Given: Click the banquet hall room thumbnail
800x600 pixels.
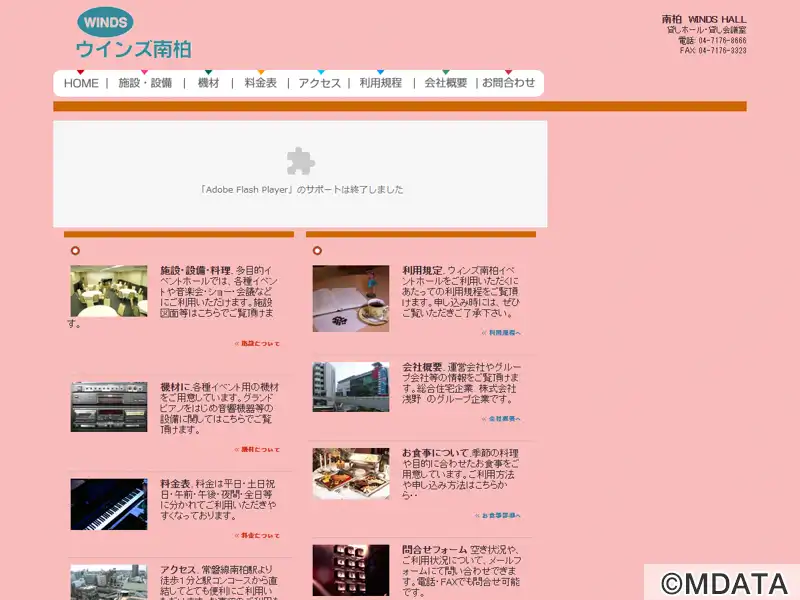Looking at the screenshot, I should tap(109, 291).
